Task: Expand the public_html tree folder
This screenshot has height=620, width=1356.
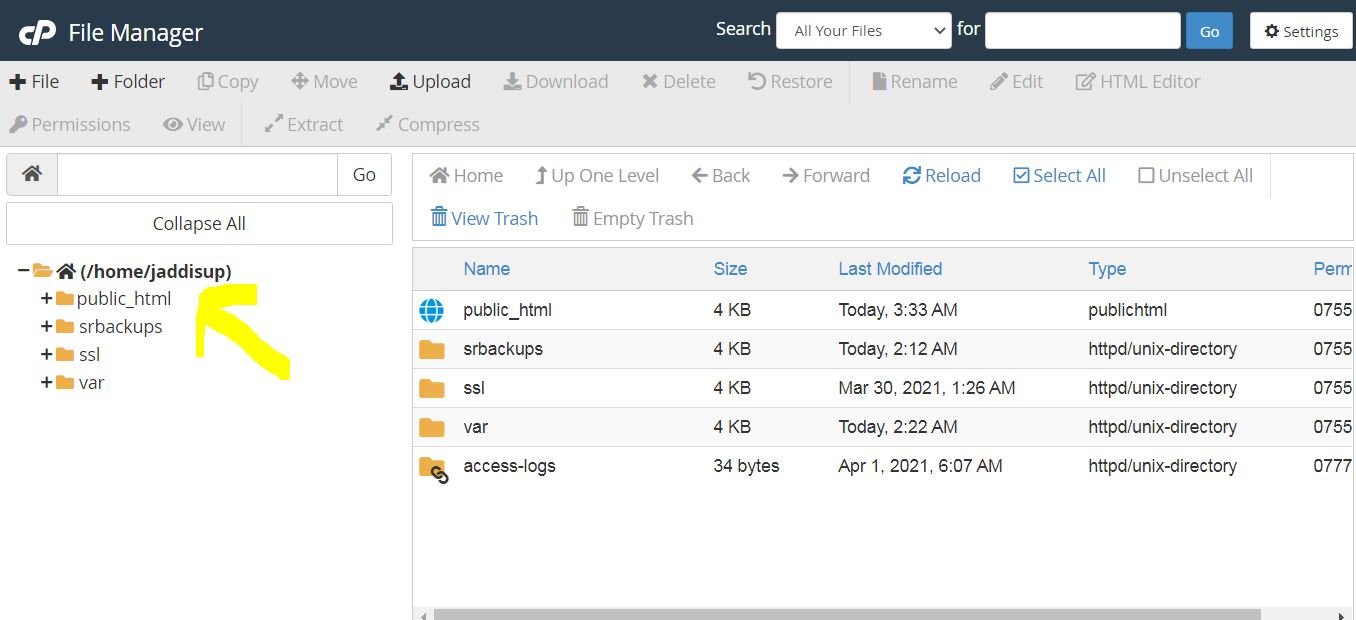Action: [46, 299]
